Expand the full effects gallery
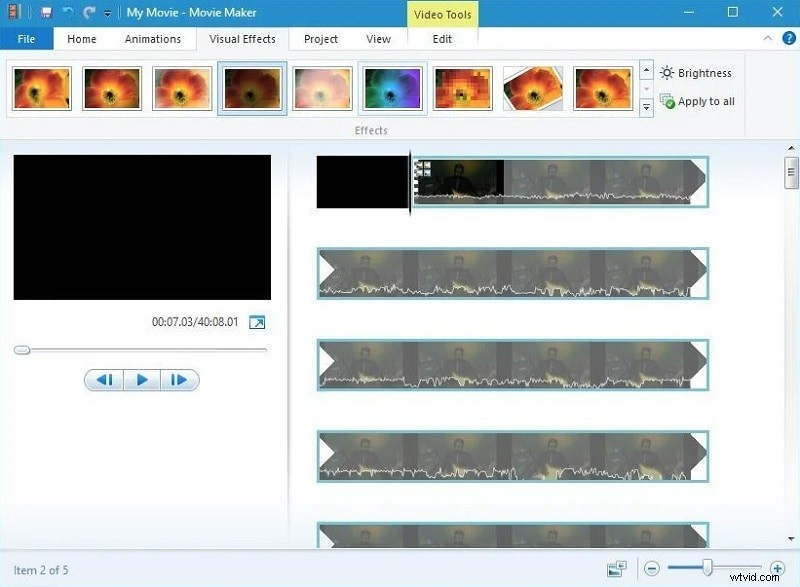This screenshot has width=800, height=587. click(646, 107)
